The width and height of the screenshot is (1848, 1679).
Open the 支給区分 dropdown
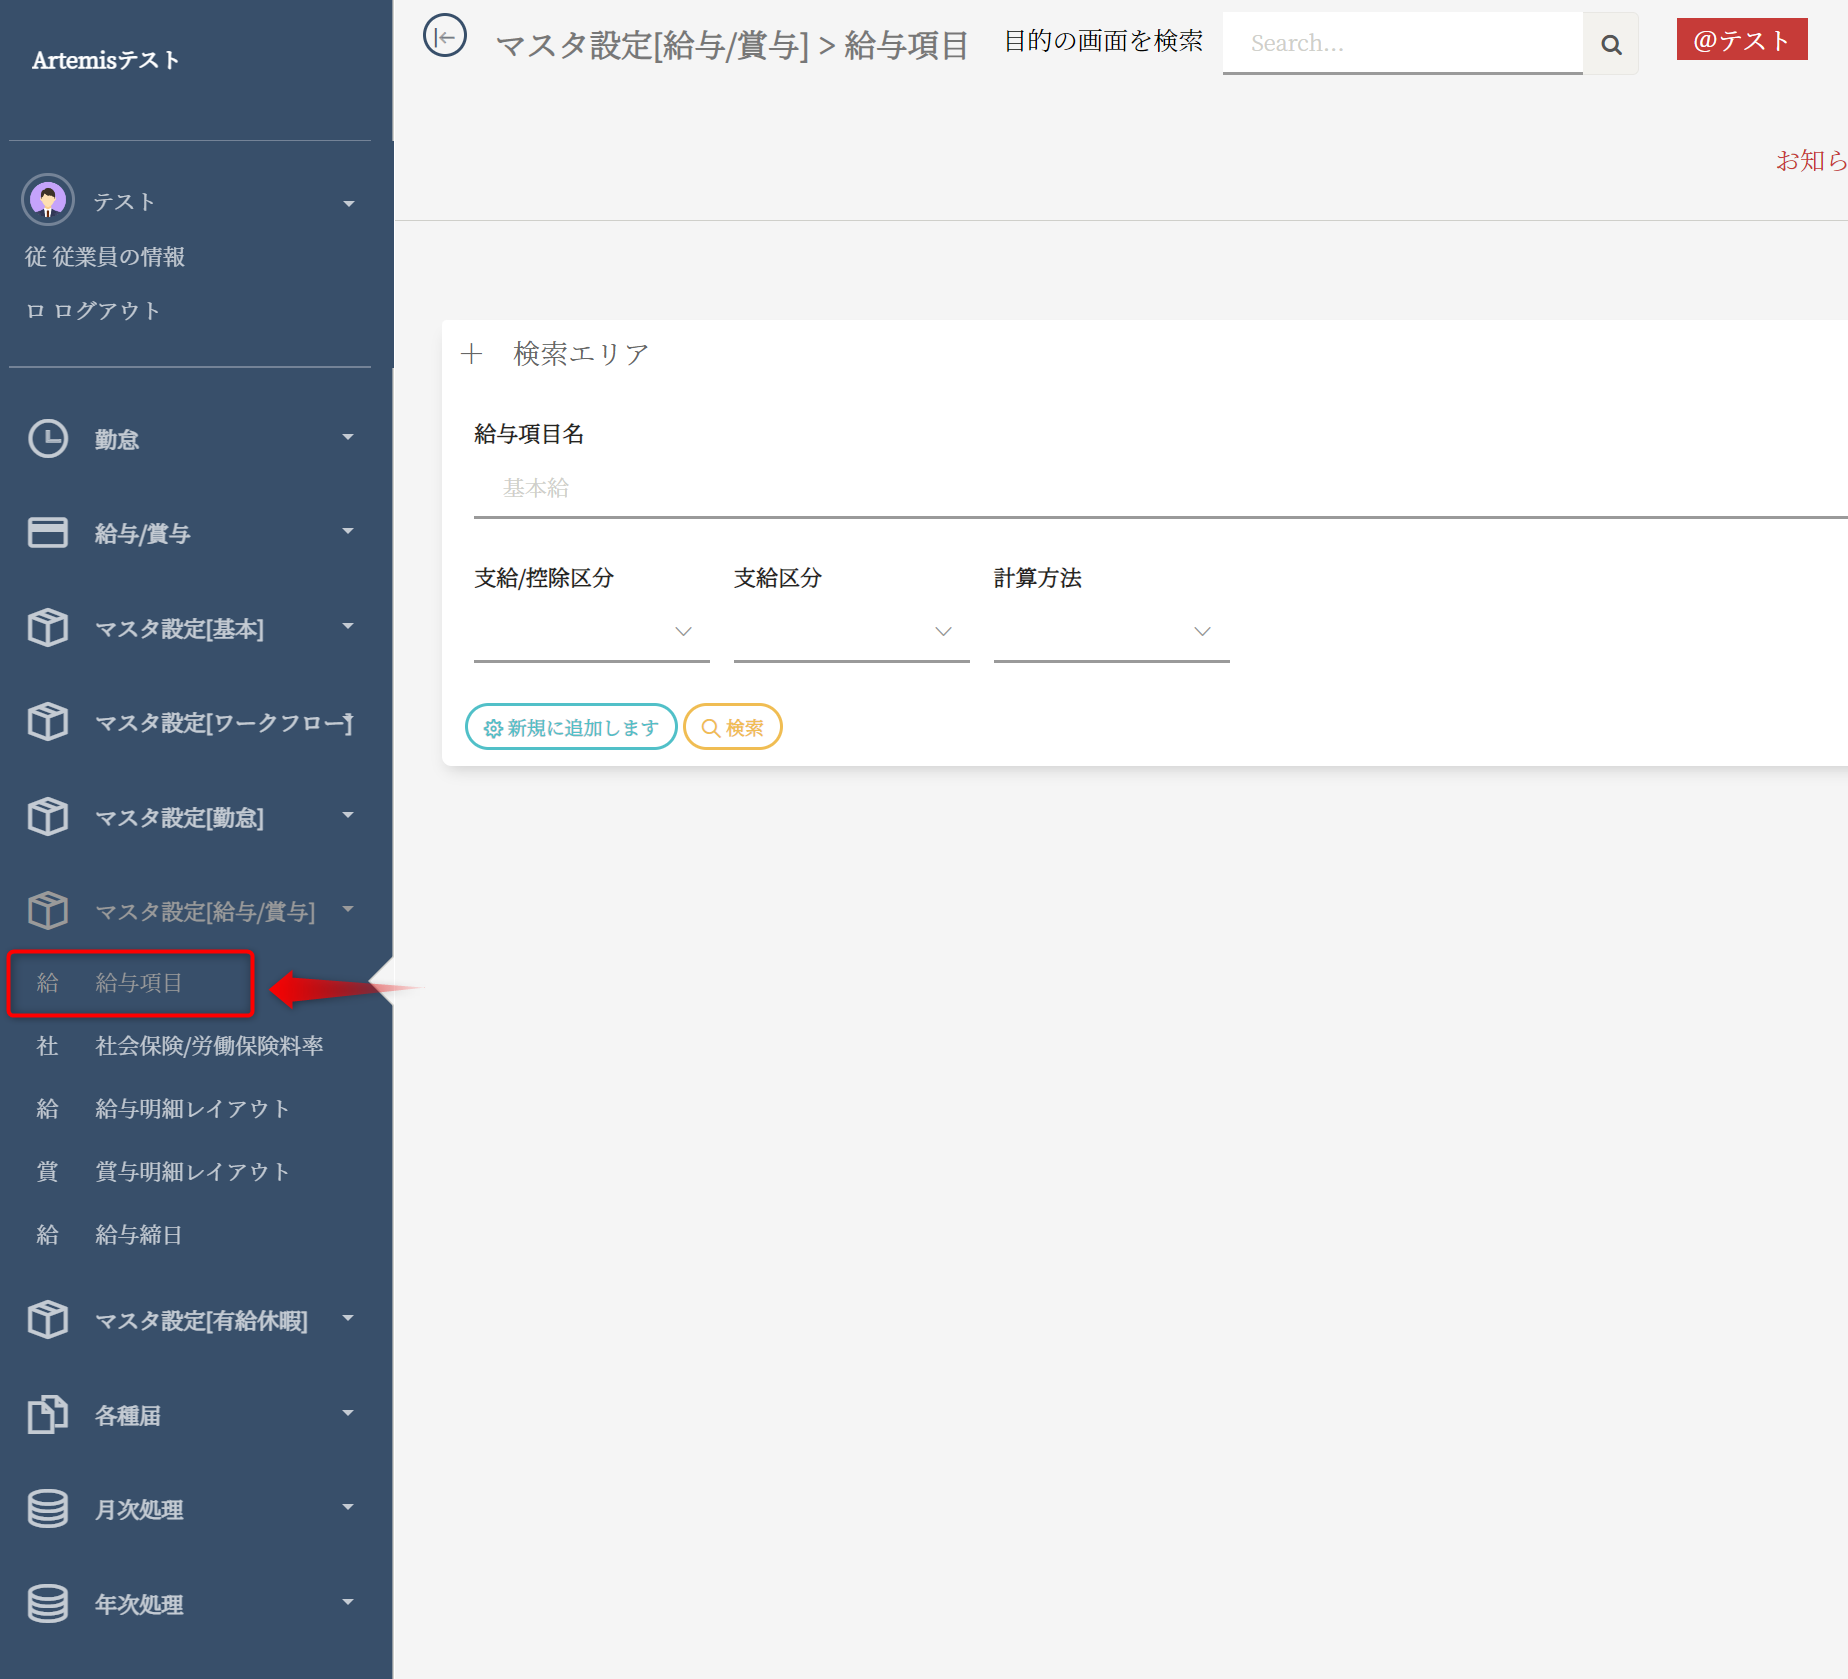pyautogui.click(x=851, y=632)
